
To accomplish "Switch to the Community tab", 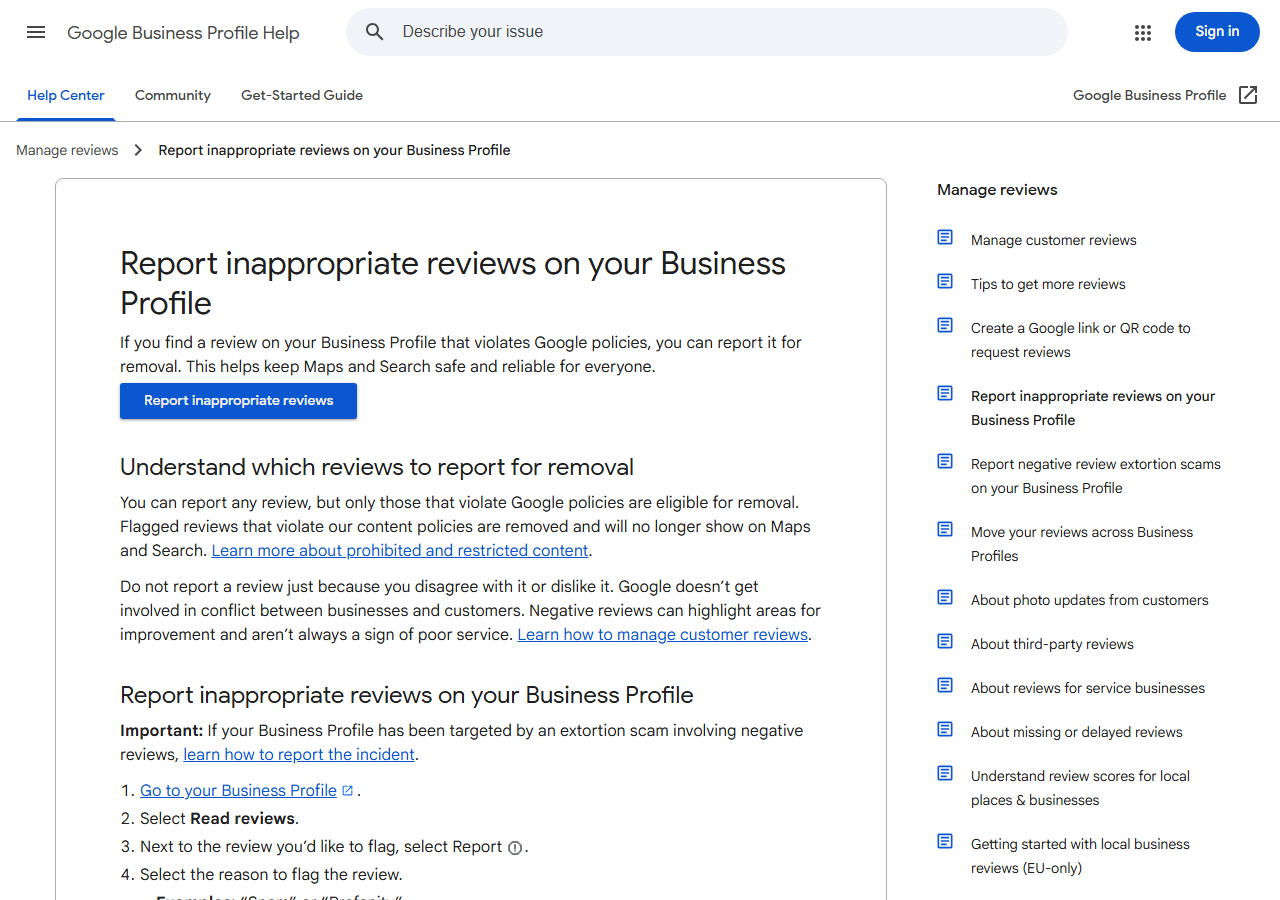I will click(173, 95).
